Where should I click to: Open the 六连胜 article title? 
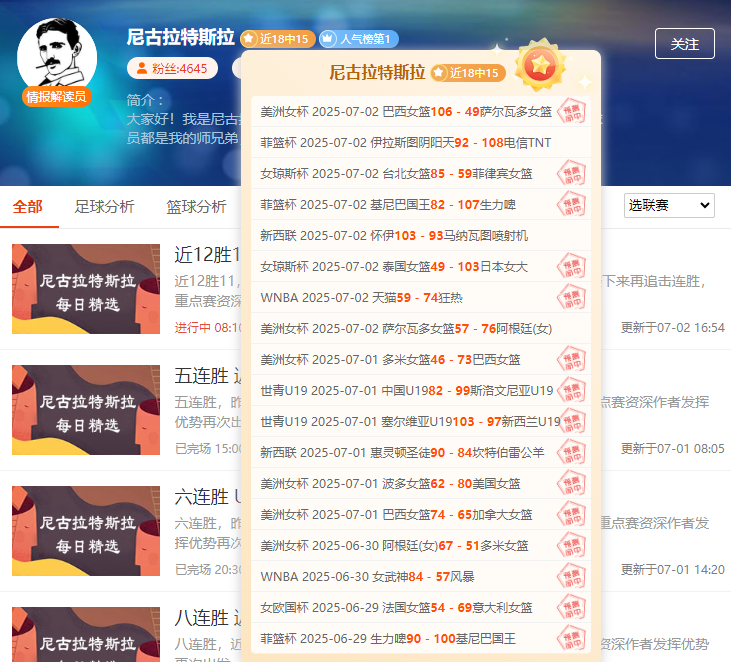207,497
